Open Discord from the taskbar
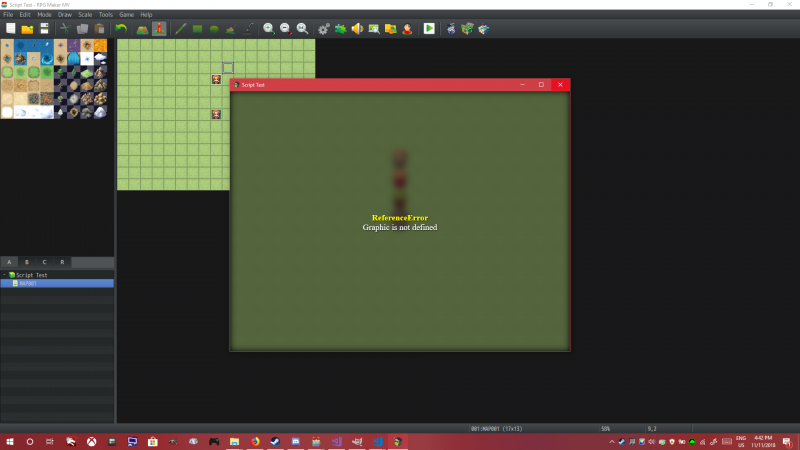The width and height of the screenshot is (800, 450). [x=296, y=442]
